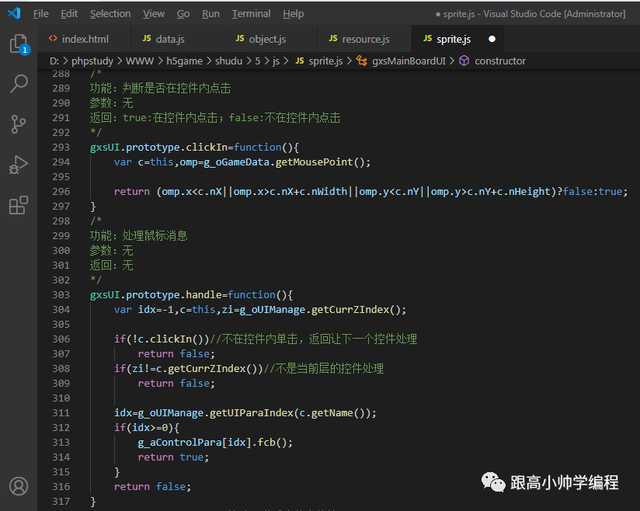This screenshot has width=640, height=511.
Task: Open the Source Control view
Action: click(x=19, y=124)
